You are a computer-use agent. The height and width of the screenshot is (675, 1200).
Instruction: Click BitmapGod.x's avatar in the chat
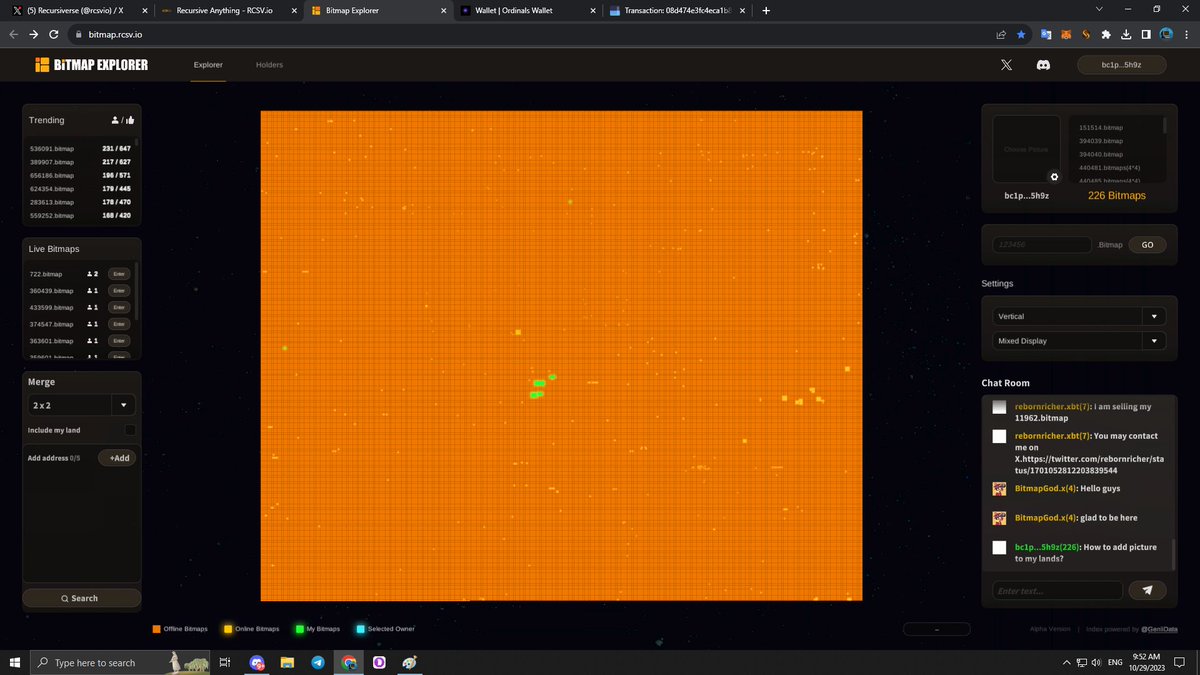[998, 489]
